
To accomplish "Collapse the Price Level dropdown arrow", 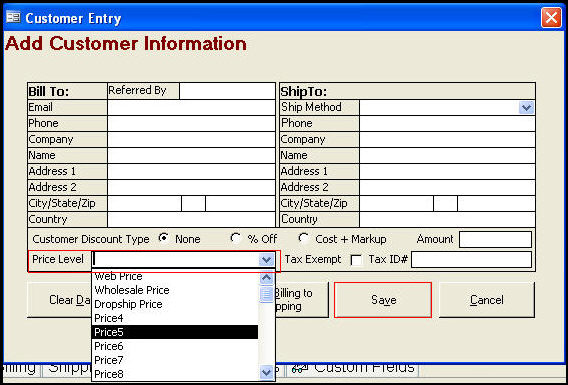I will pyautogui.click(x=267, y=260).
